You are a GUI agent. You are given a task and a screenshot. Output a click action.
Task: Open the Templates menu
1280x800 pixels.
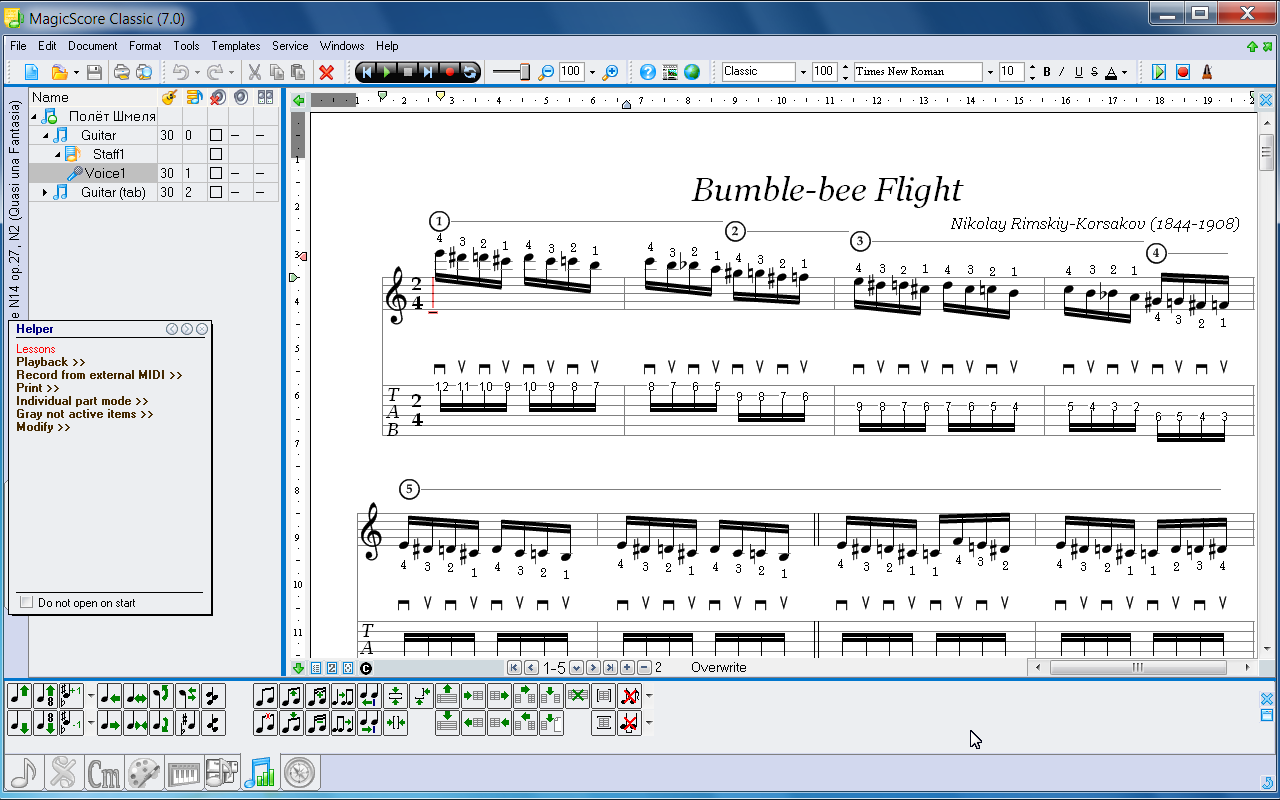(x=236, y=46)
